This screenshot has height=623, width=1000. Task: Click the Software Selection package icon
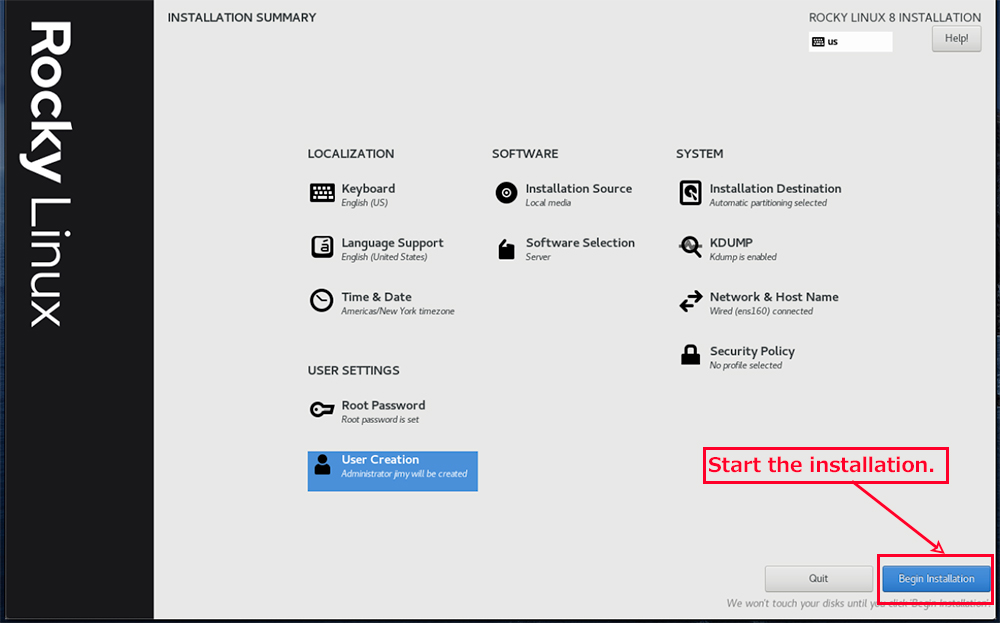point(506,249)
